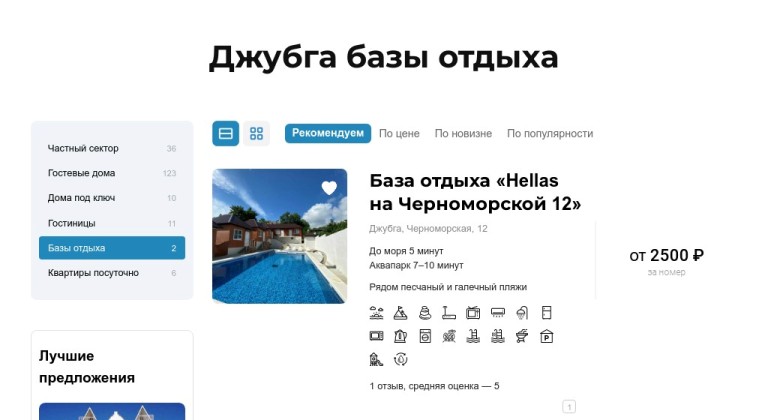Click the air conditioner amenity icon
The width and height of the screenshot is (760, 420).
[x=498, y=312]
